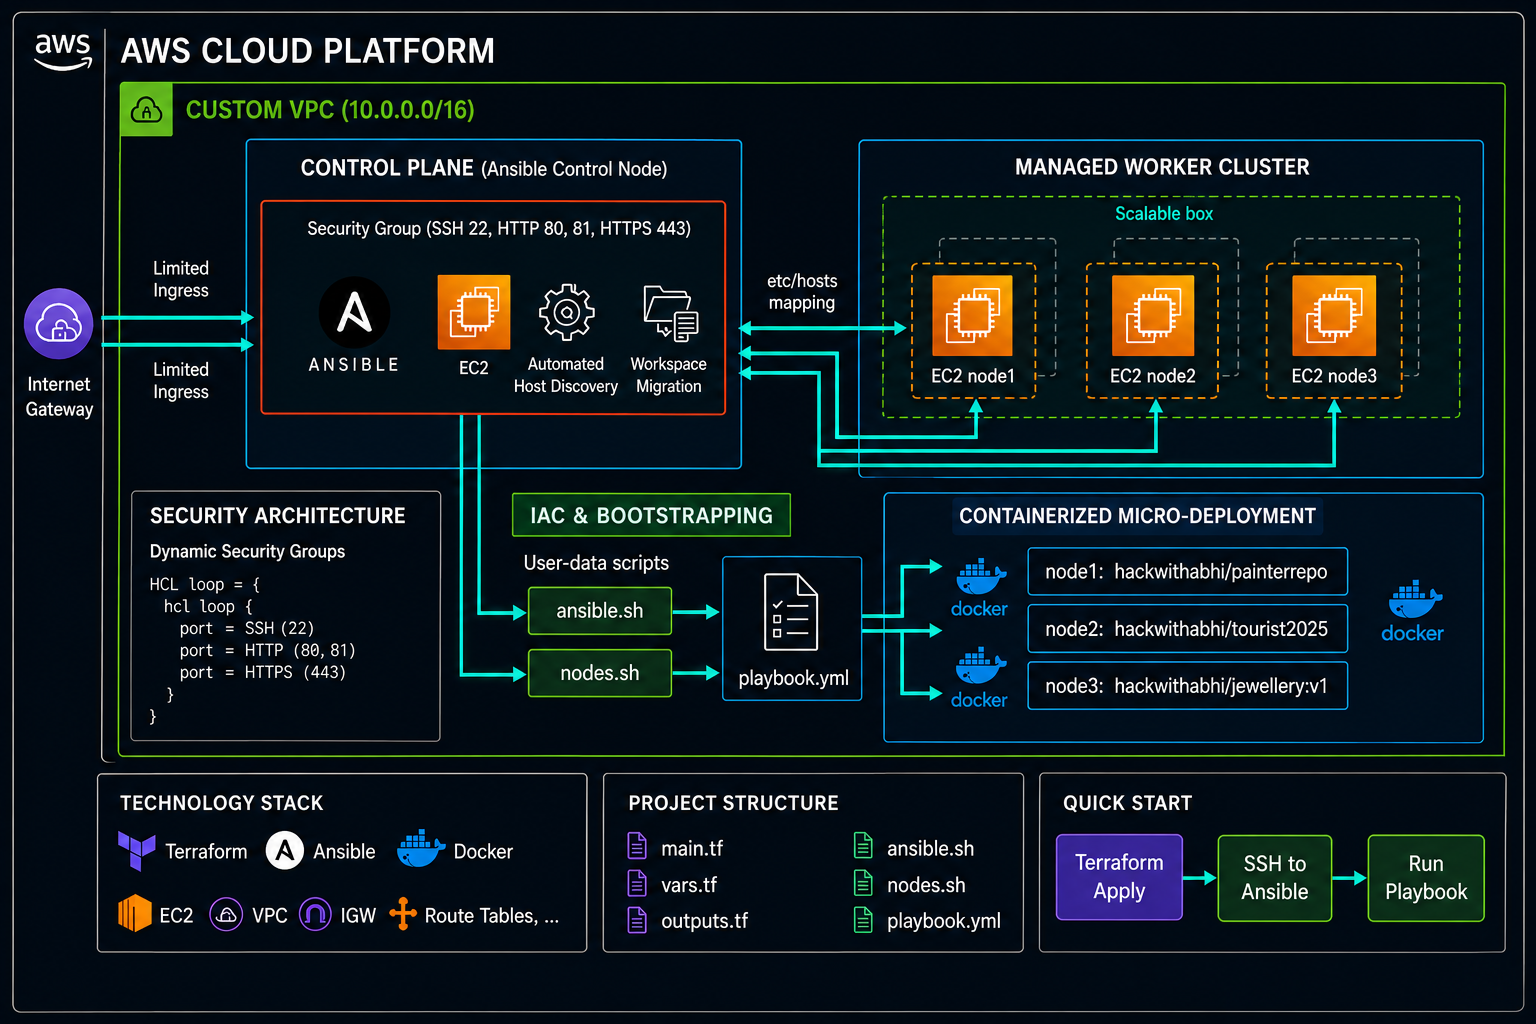Click the Ansible logo in Control Plane
This screenshot has height=1024, width=1536.
click(x=354, y=312)
